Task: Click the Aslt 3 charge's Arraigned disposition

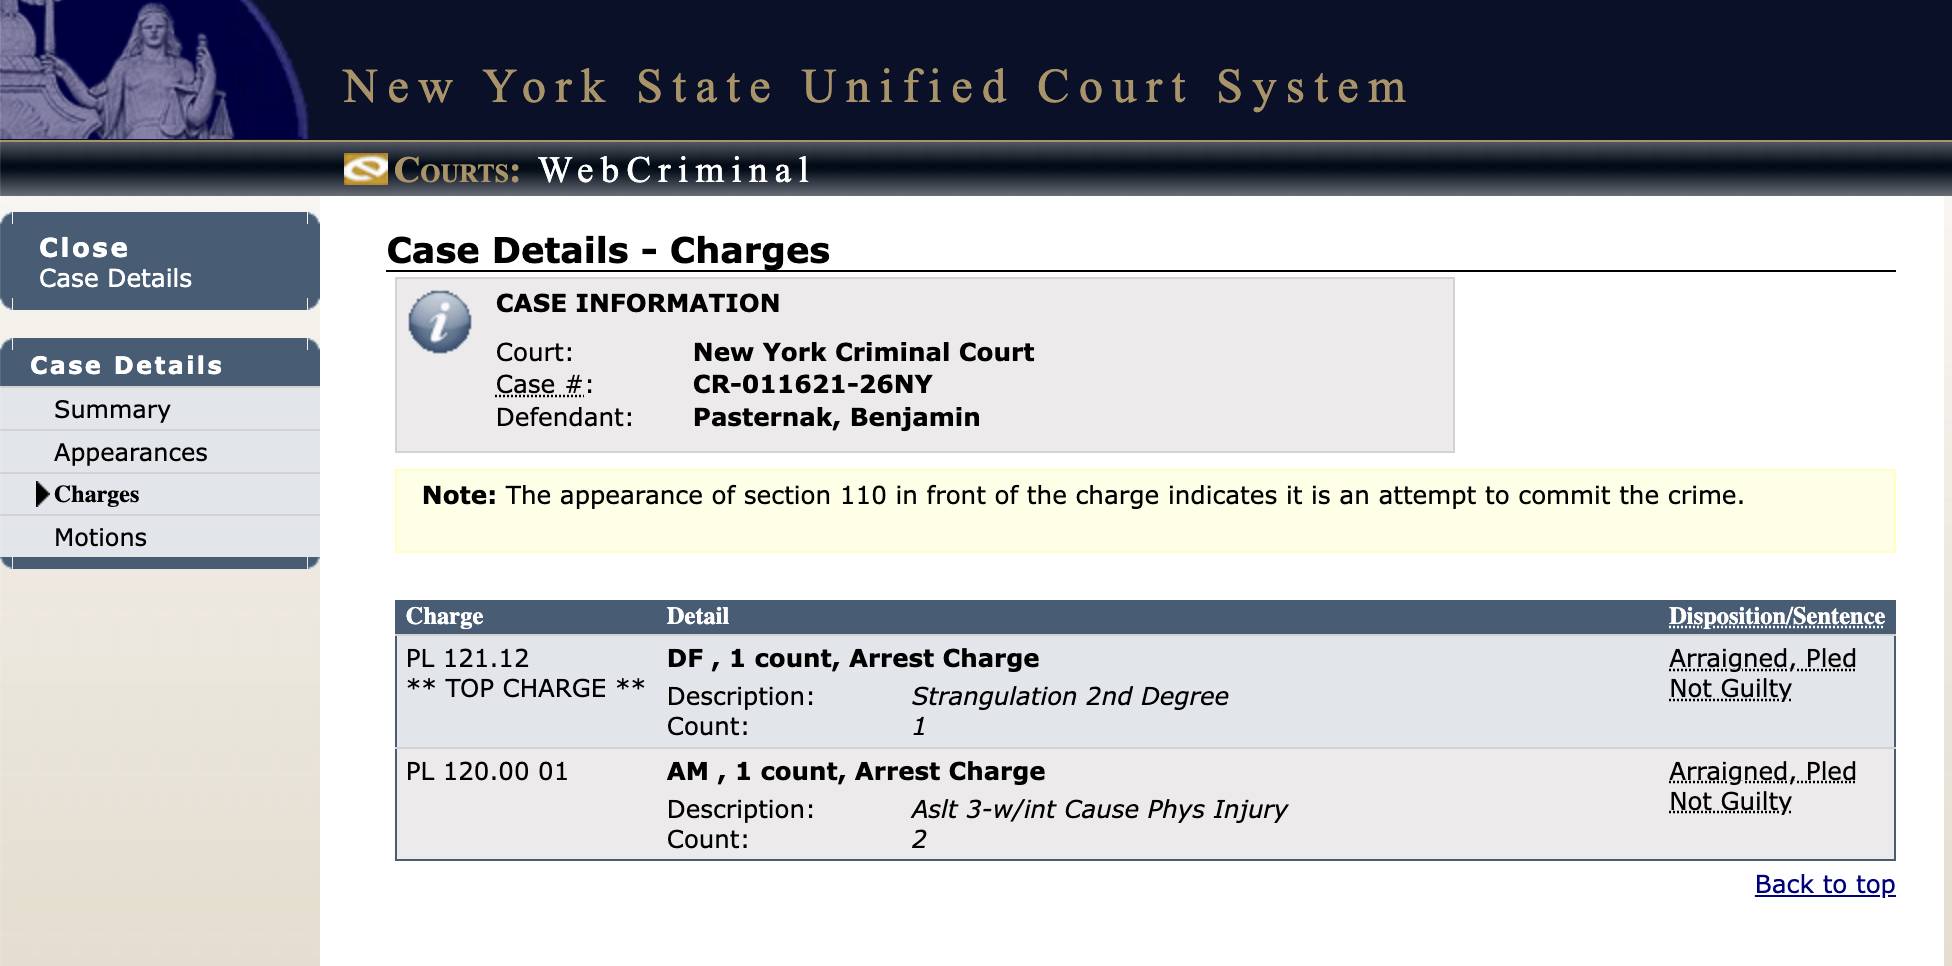Action: (x=1762, y=786)
